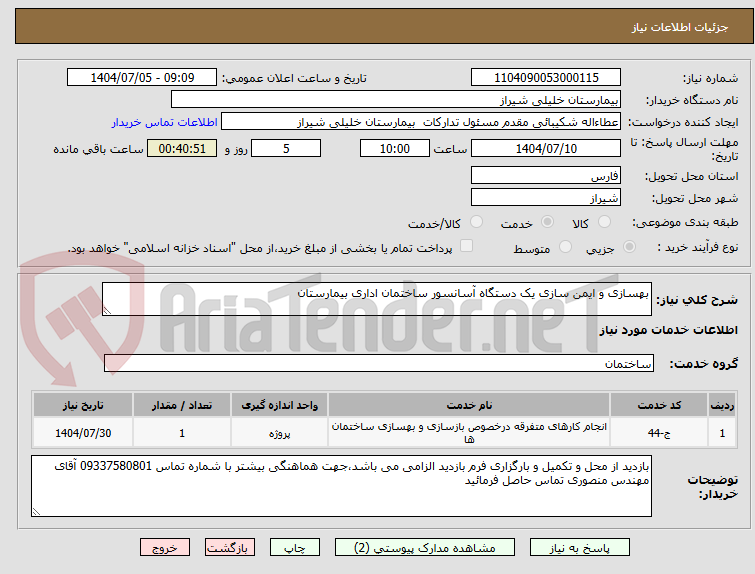
Task: Select the کالا/خدمت radio button
Action: [476, 222]
